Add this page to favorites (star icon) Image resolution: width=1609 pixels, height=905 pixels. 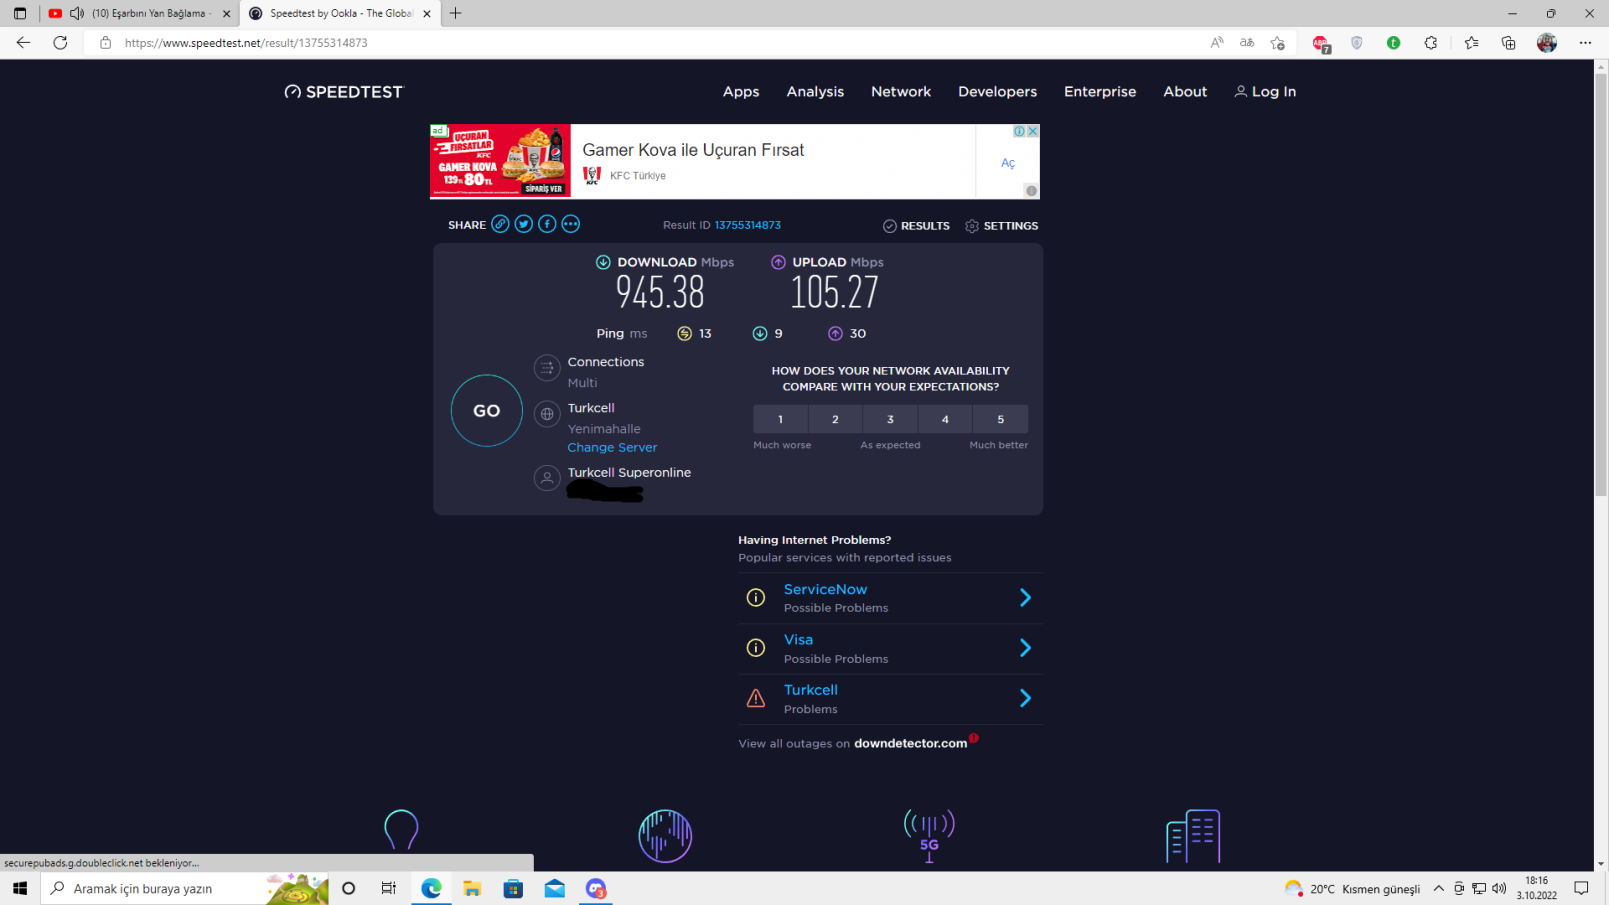point(1278,43)
